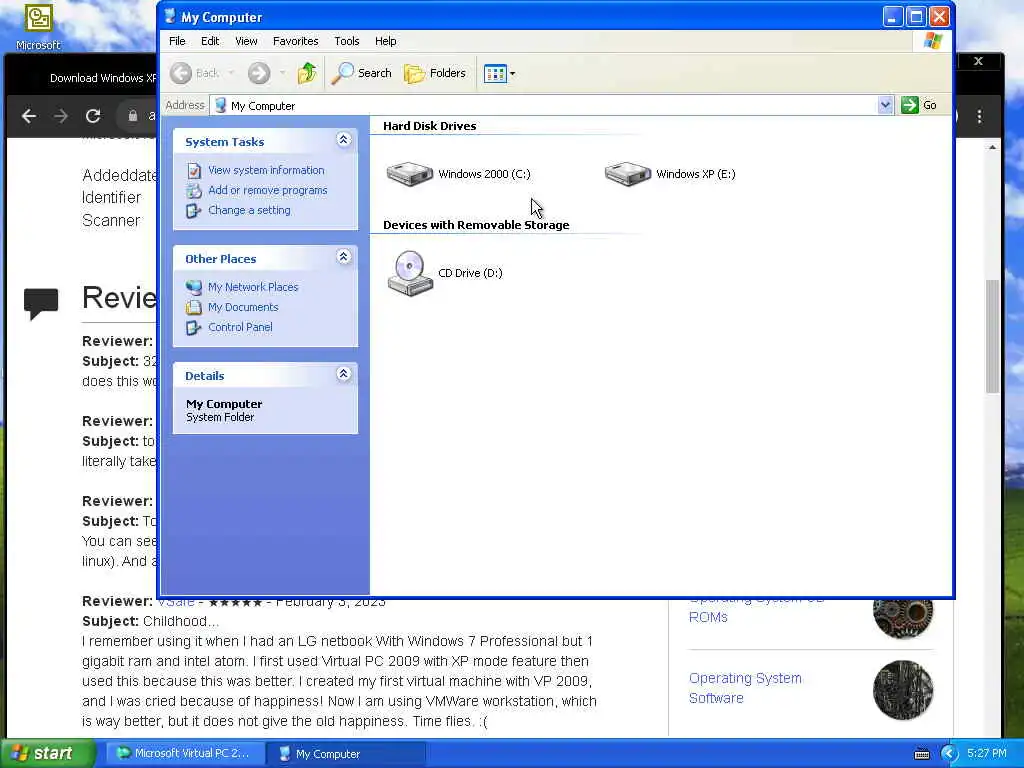Expand the Address bar dropdown

click(885, 105)
